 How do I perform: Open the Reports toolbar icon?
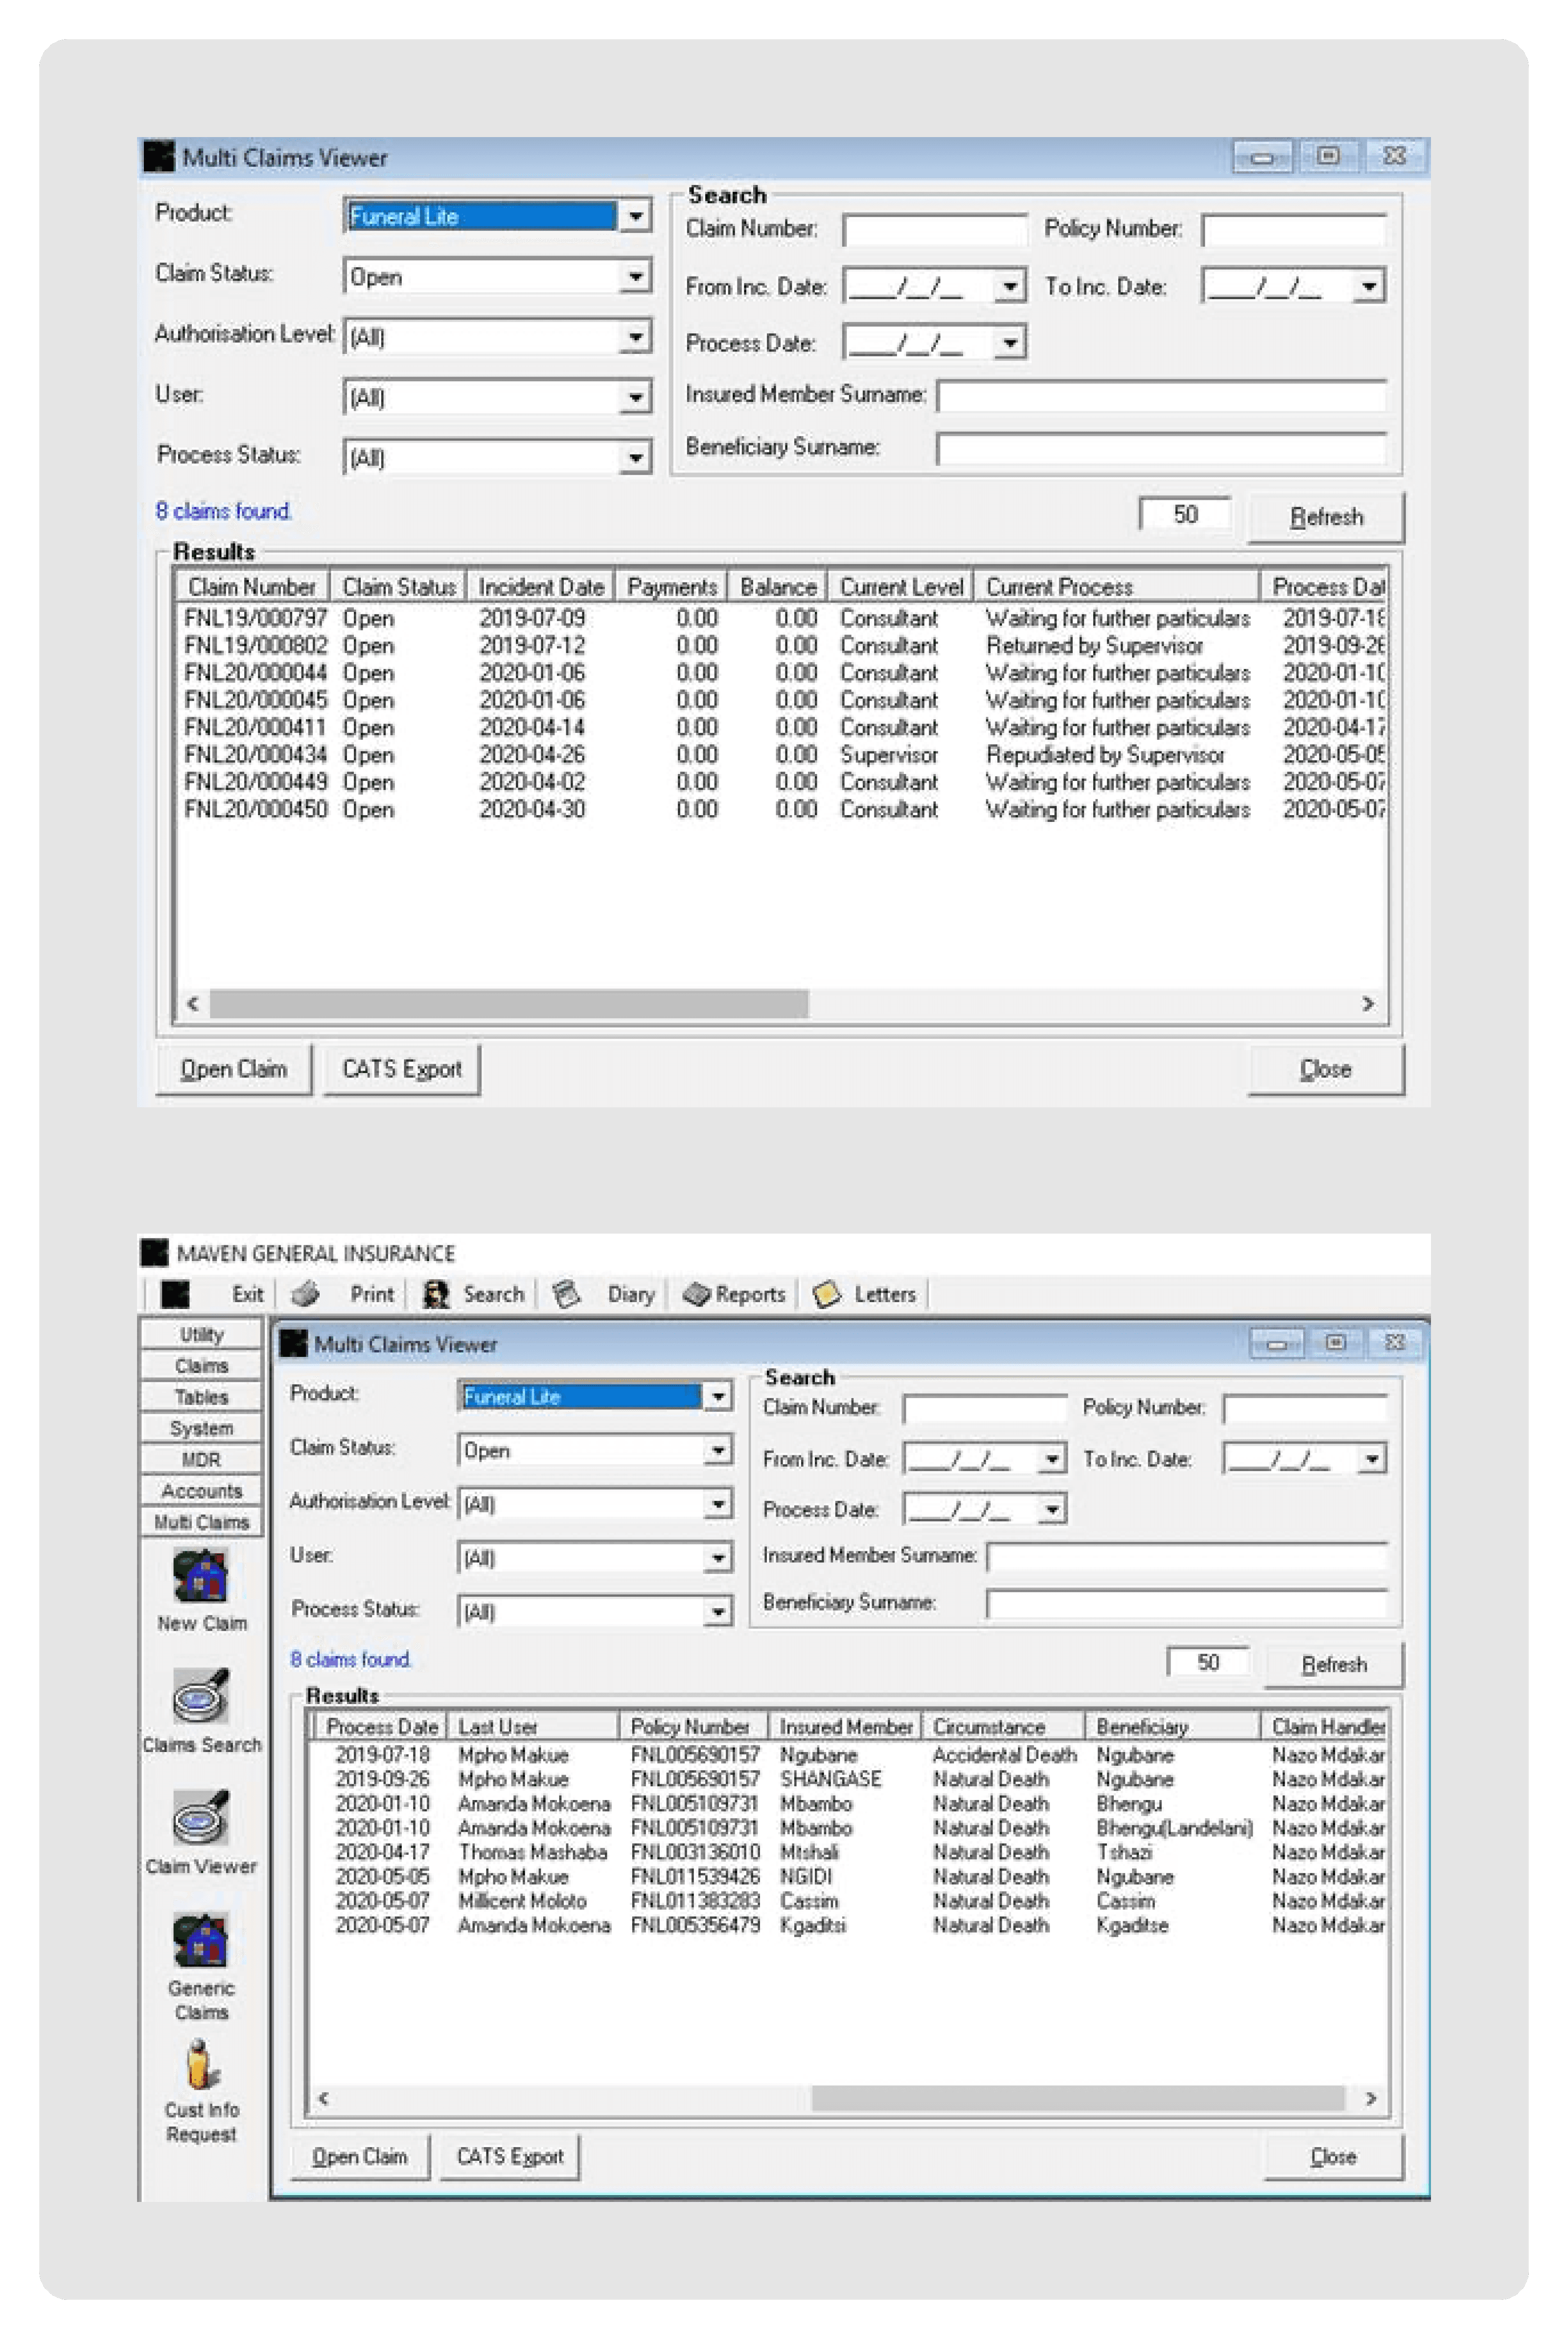pos(696,1294)
